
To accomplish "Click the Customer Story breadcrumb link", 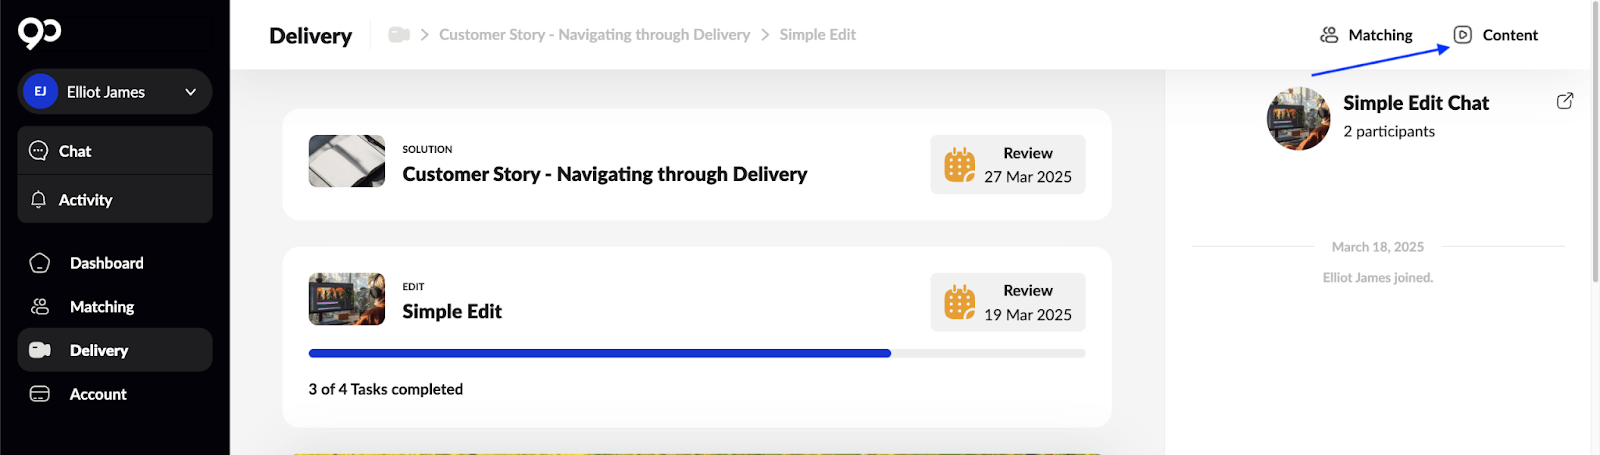I will [x=594, y=35].
